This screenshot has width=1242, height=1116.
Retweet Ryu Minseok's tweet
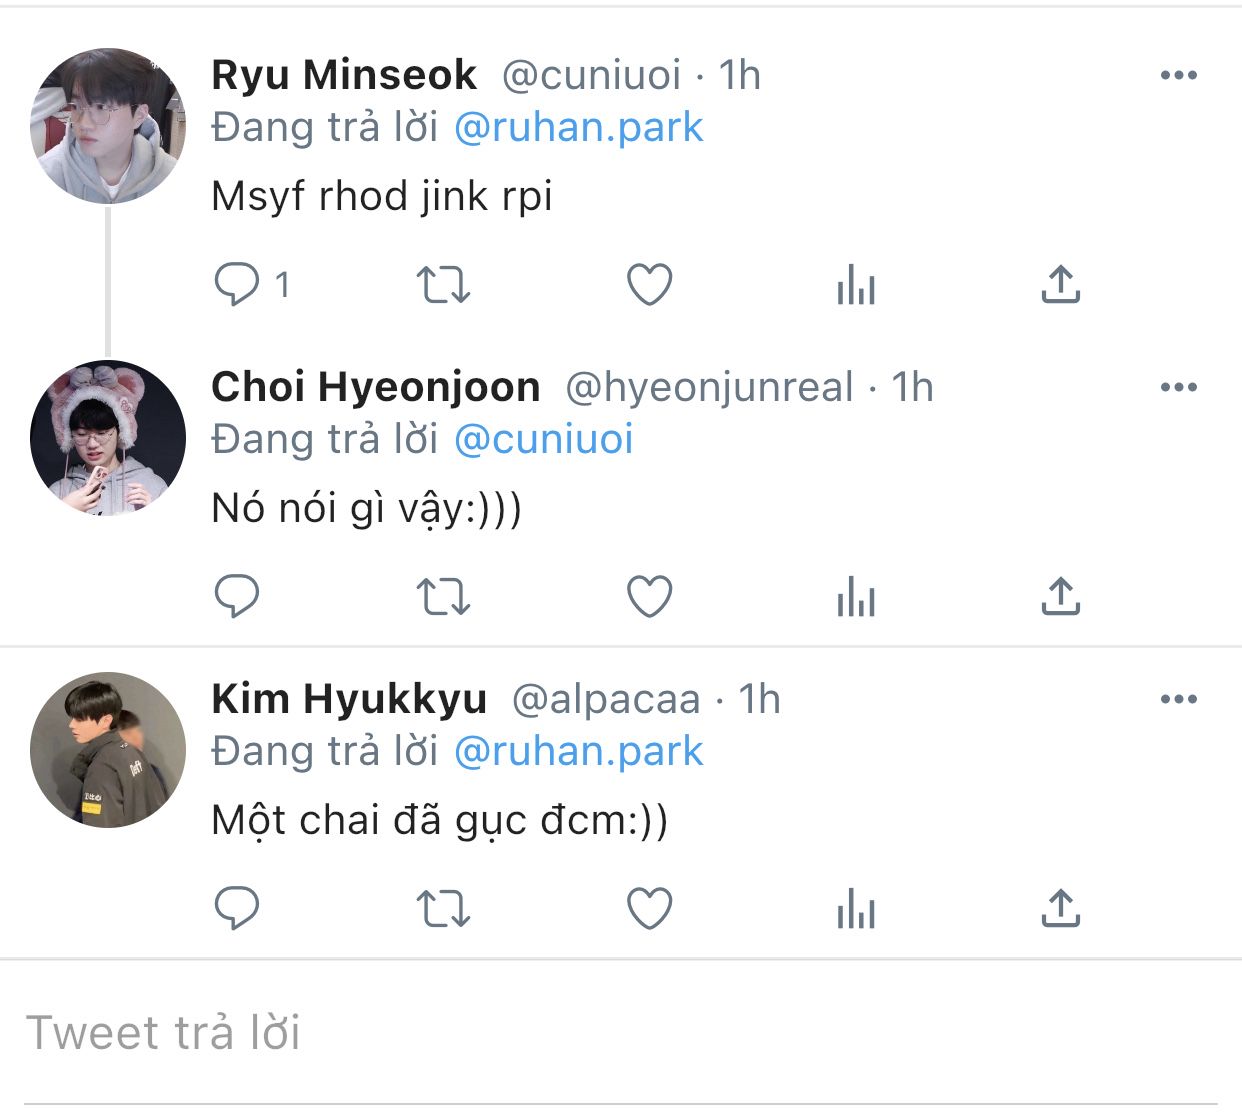443,284
